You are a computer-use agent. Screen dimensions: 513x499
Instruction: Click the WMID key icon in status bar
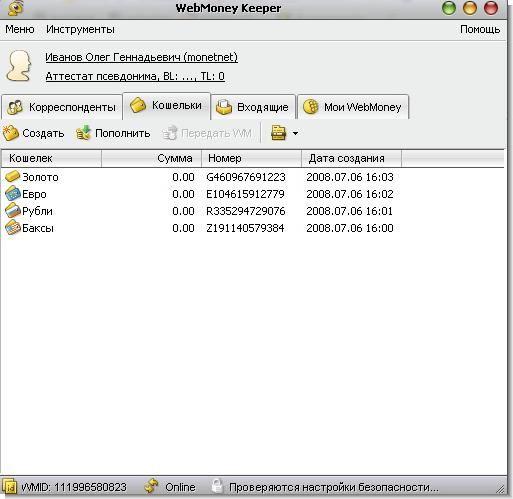(10, 487)
